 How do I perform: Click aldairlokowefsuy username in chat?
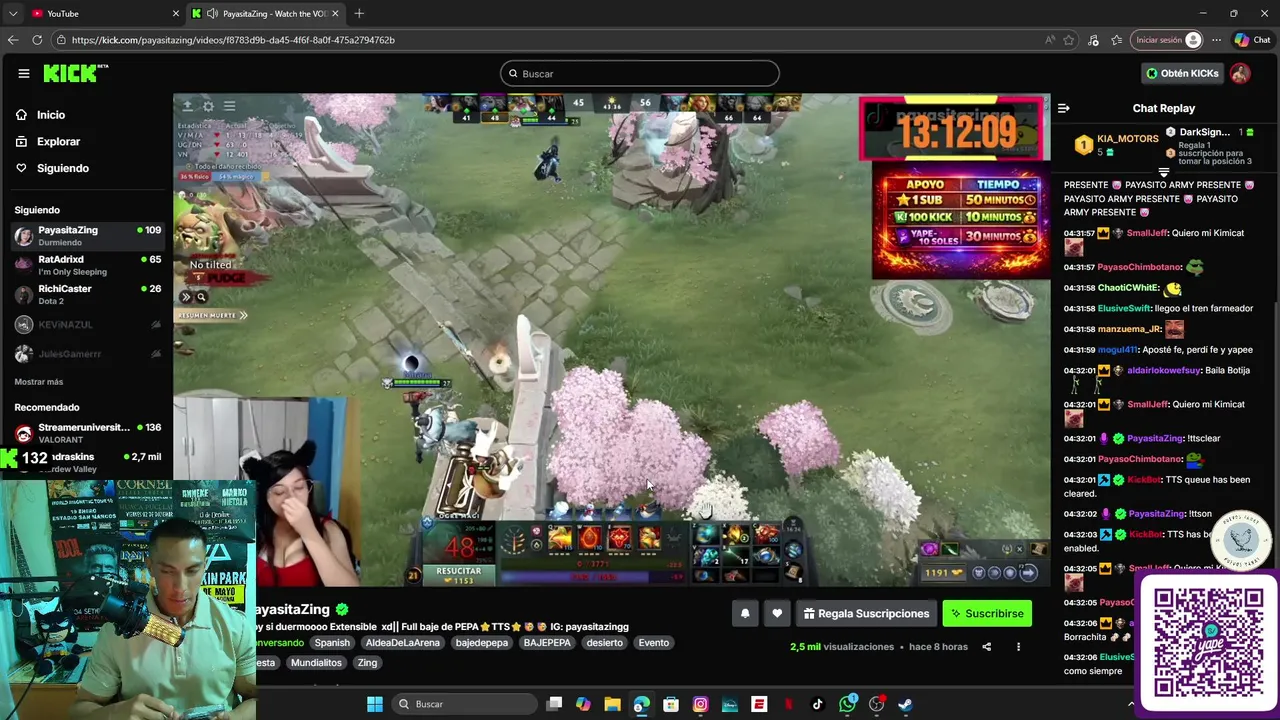[1164, 370]
